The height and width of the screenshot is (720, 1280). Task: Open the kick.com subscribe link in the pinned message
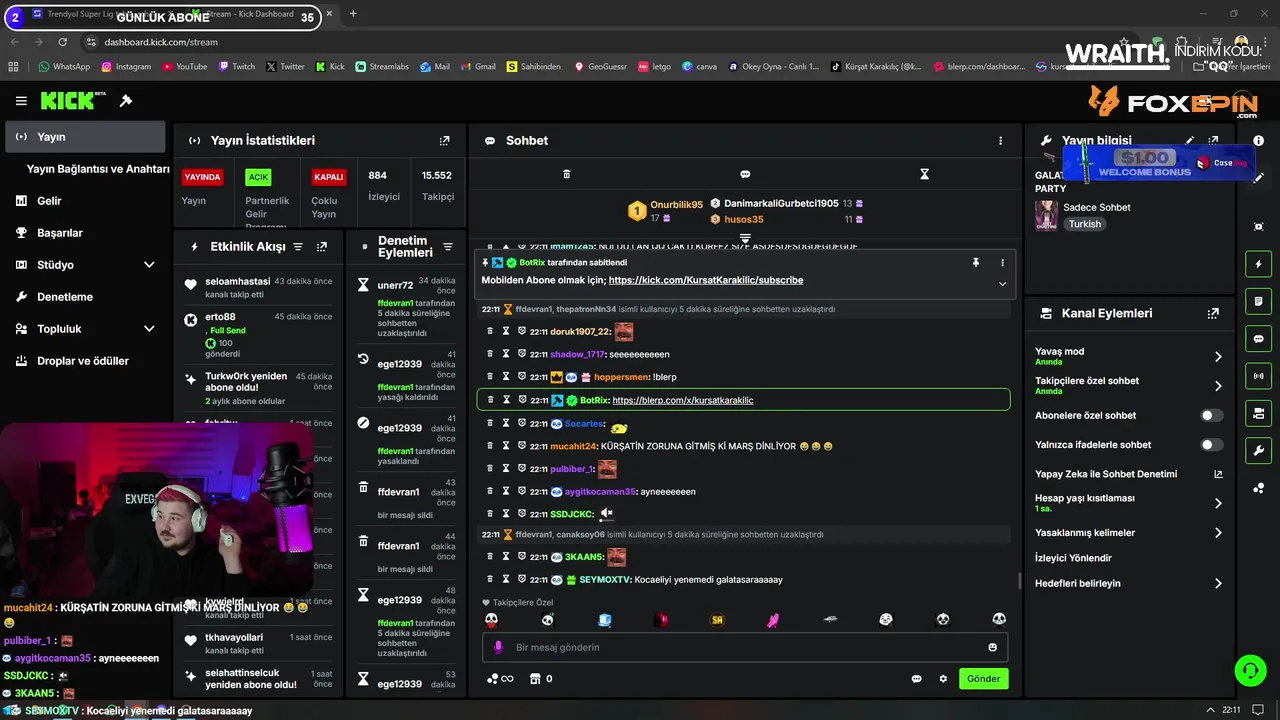point(706,280)
